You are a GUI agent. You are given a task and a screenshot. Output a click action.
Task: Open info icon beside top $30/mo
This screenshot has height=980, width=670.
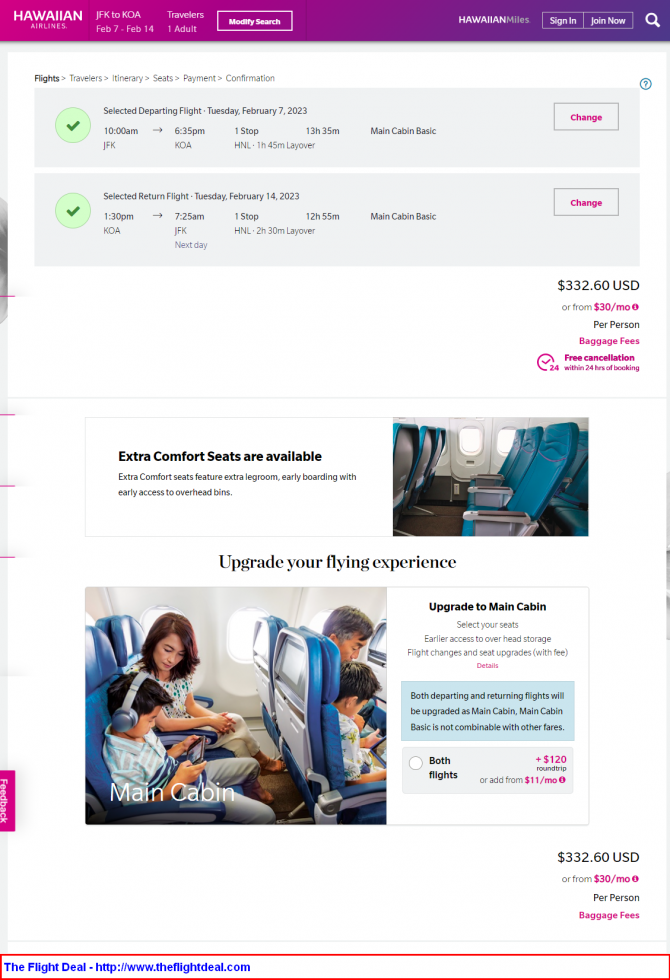point(636,307)
